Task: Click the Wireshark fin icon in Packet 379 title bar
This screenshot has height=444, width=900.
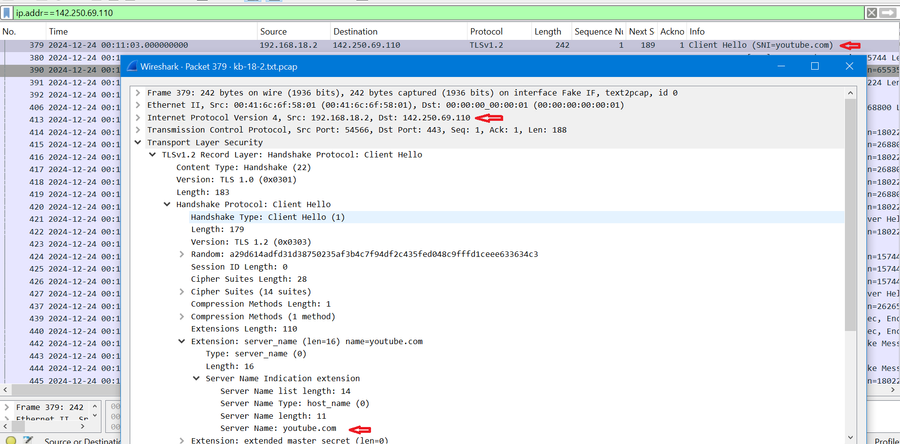Action: [x=130, y=67]
